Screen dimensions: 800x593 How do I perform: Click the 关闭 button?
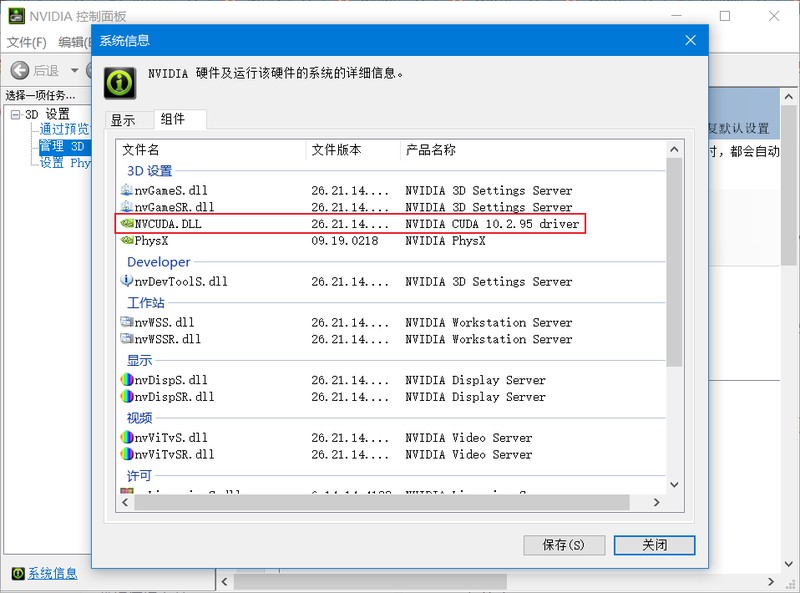tap(654, 545)
